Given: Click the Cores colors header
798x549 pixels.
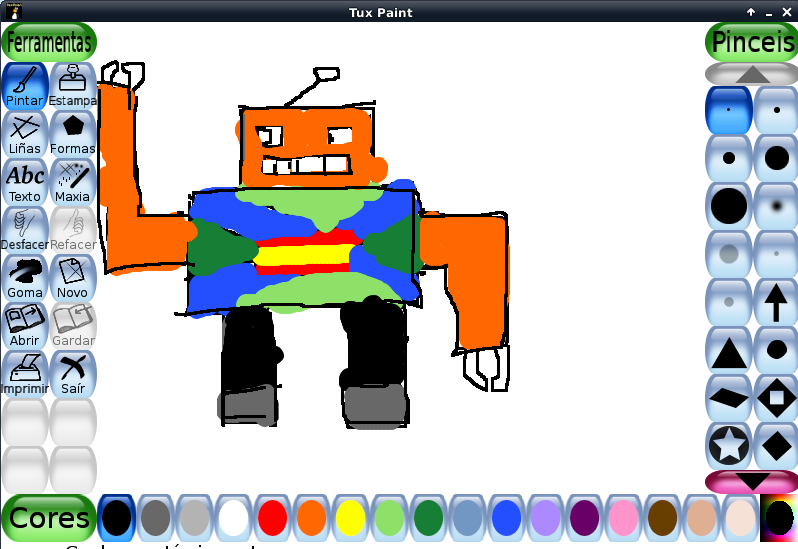Looking at the screenshot, I should click(49, 518).
